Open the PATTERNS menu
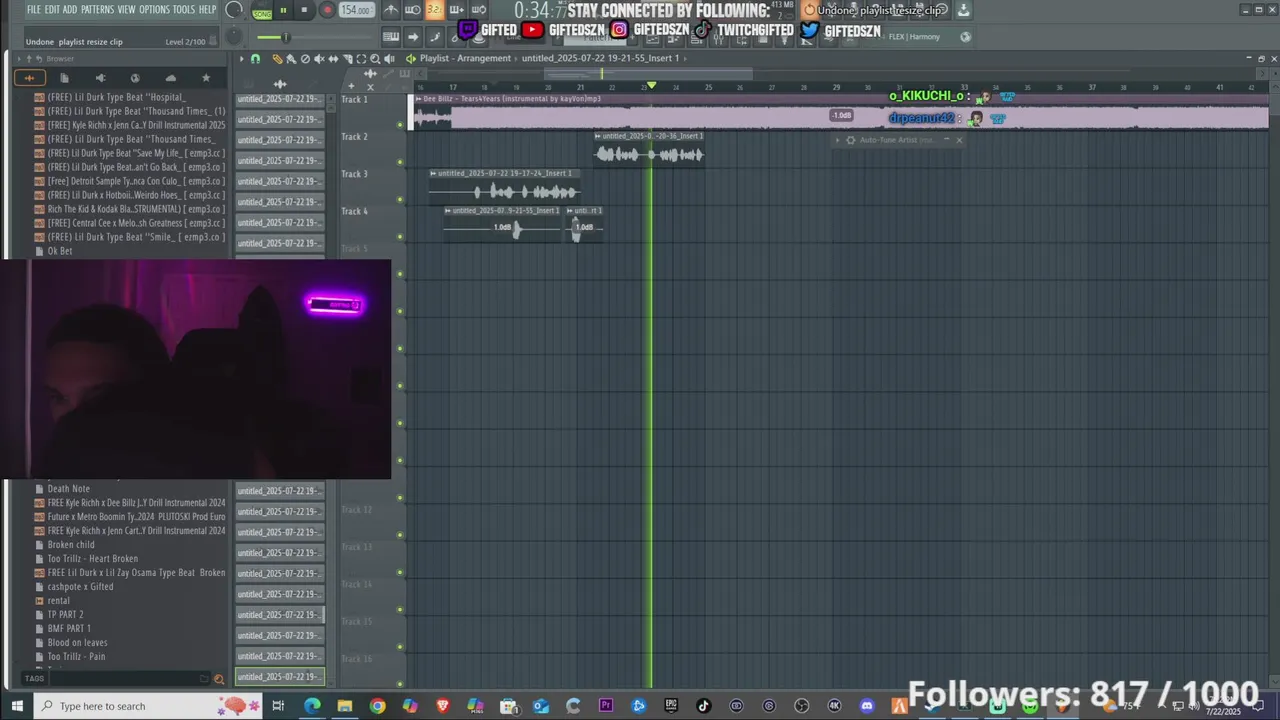1280x720 pixels. 98,9
